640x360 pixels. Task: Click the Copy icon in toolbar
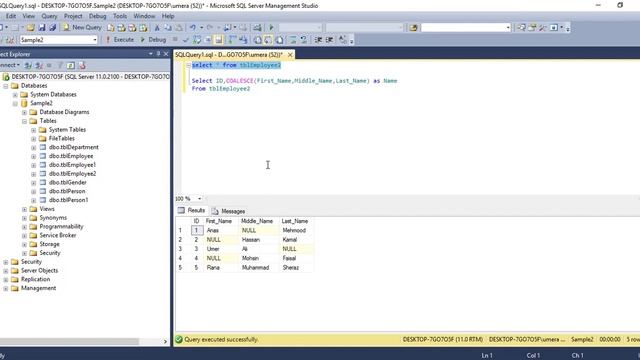click(x=168, y=27)
